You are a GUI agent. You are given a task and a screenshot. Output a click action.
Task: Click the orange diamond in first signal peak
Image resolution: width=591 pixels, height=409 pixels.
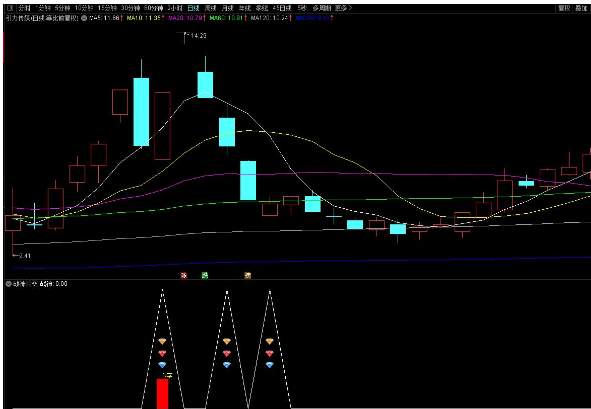(162, 342)
